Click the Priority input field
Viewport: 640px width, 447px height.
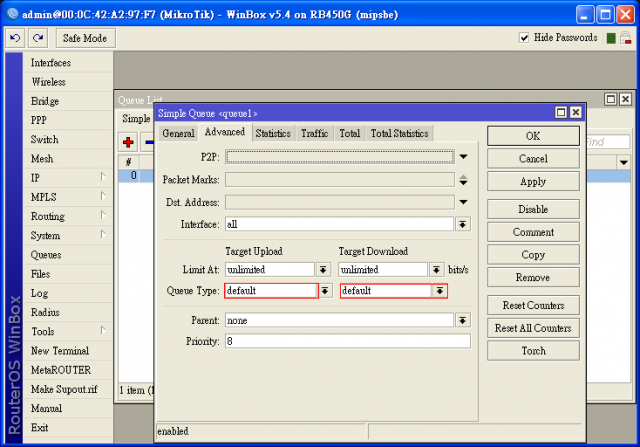348,341
